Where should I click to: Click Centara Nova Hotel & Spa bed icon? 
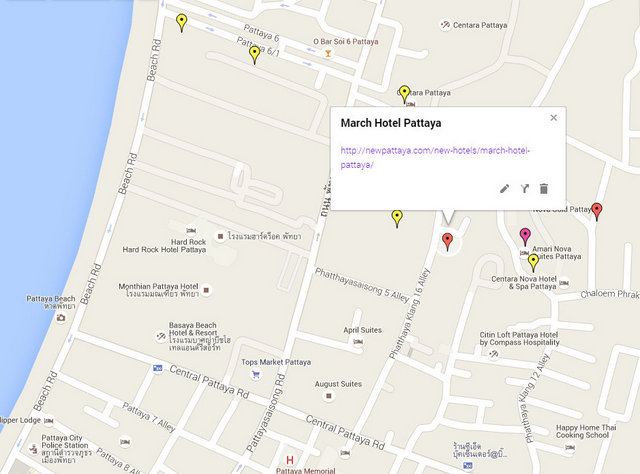coord(564,283)
